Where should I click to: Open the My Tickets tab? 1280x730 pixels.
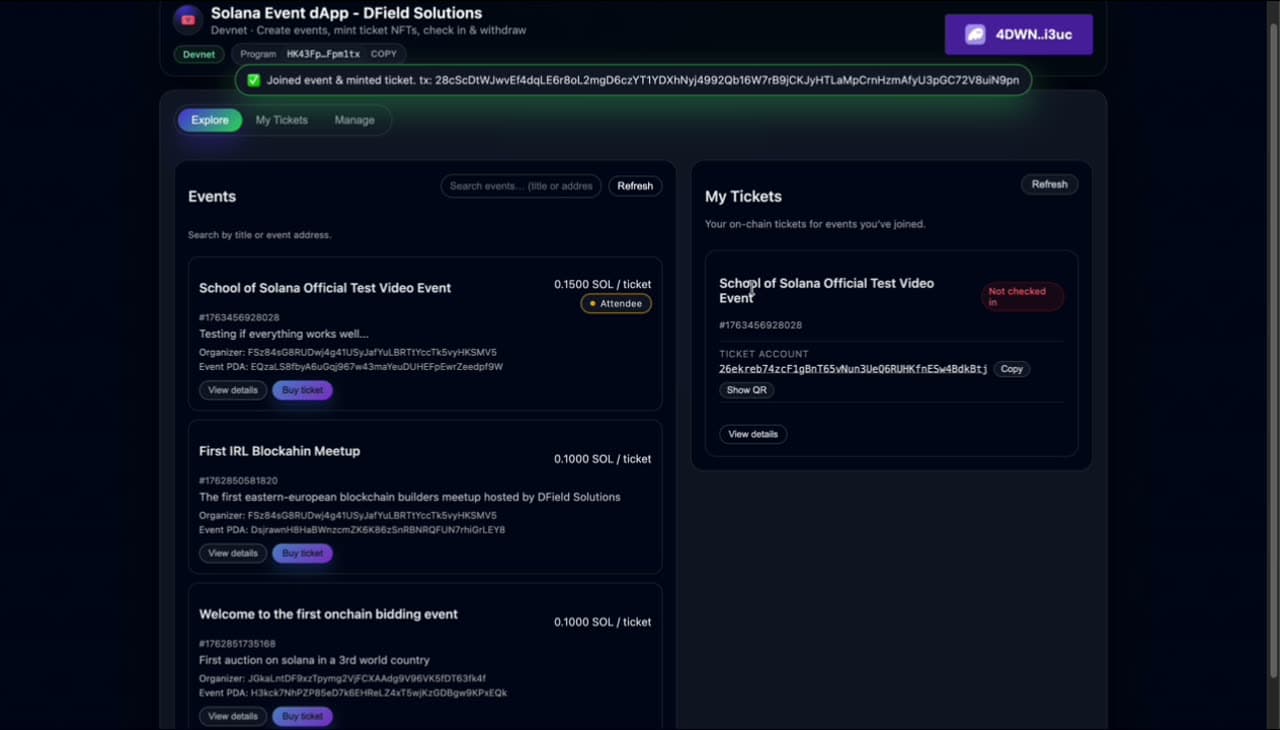point(282,120)
